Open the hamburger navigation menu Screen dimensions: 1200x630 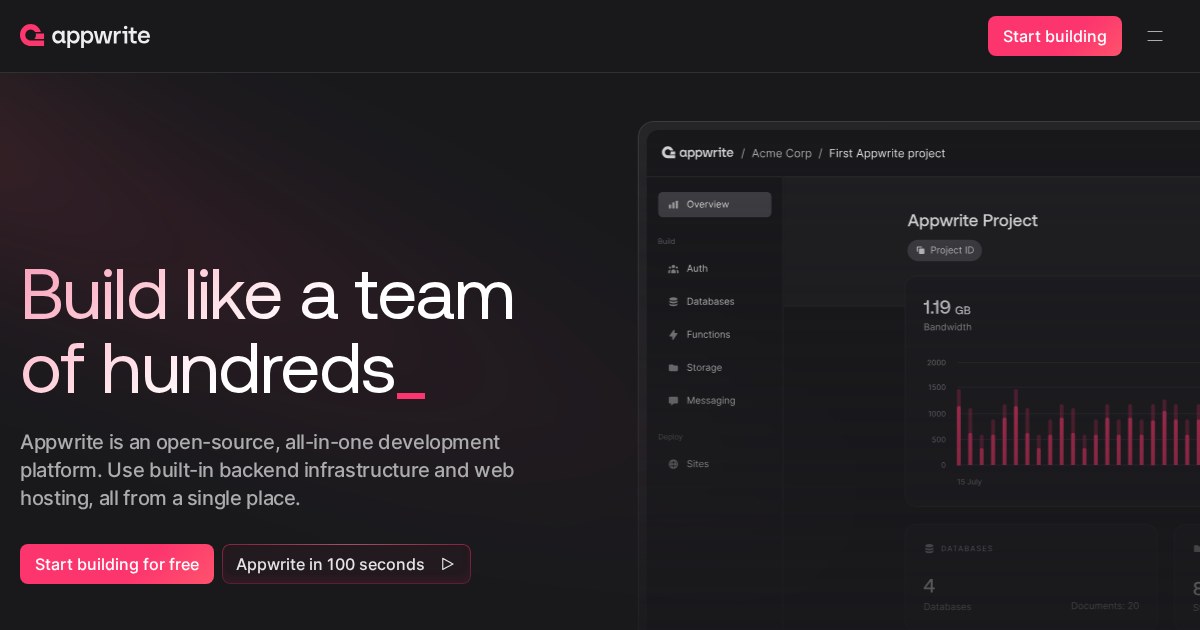coord(1155,36)
